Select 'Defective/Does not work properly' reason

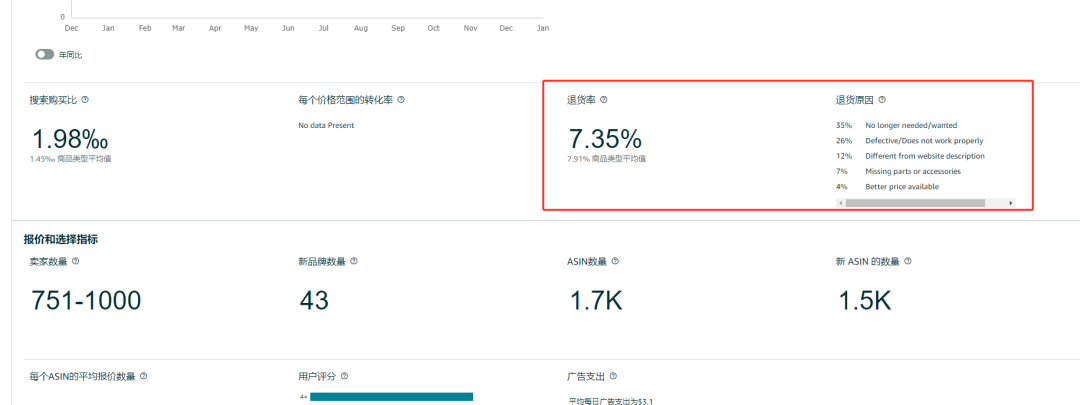tap(923, 141)
